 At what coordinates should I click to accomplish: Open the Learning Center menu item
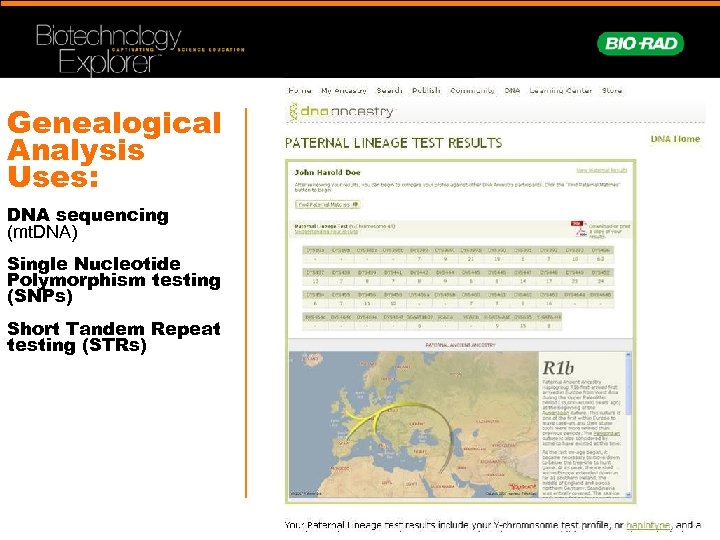(x=561, y=90)
